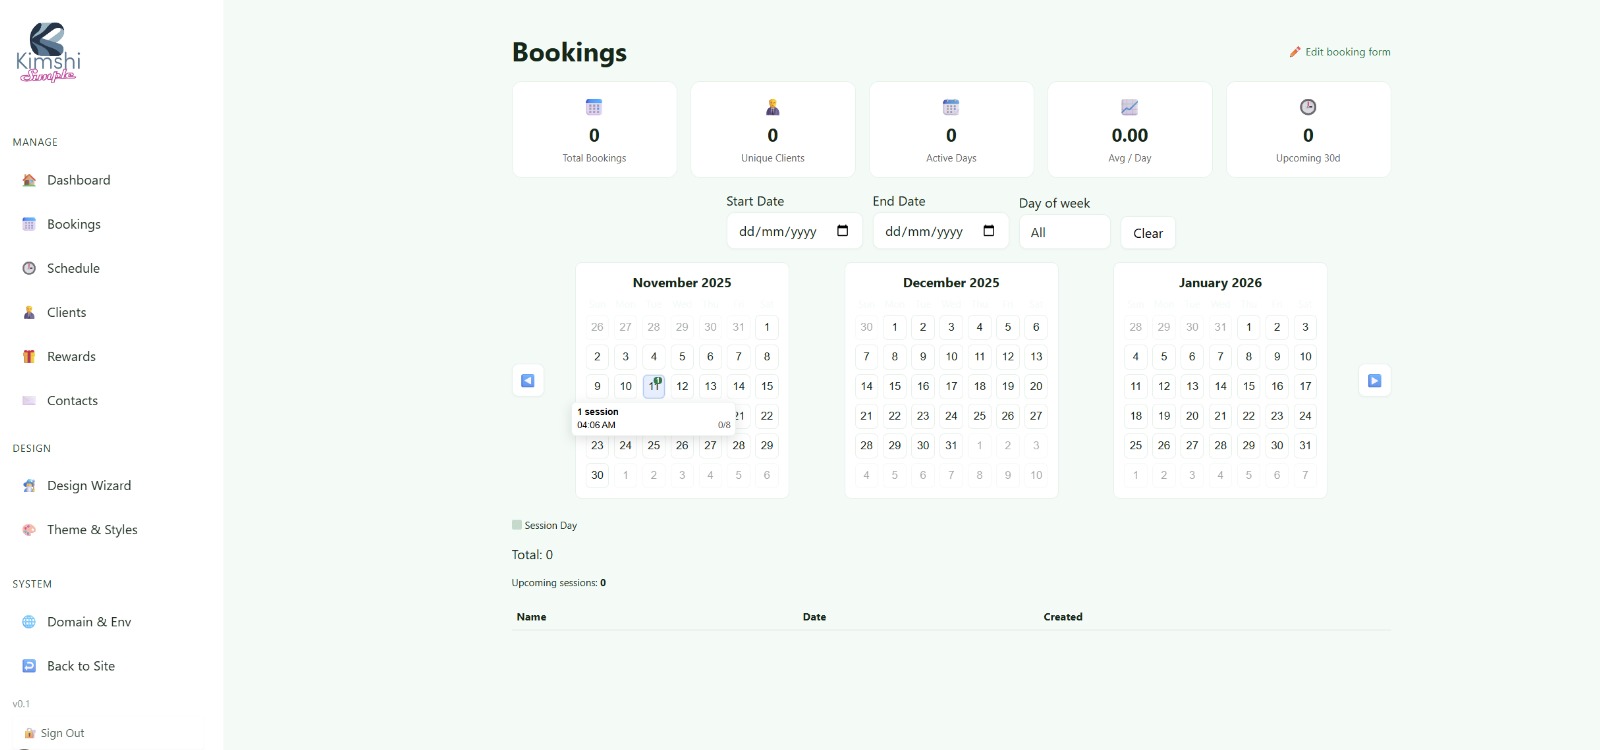The height and width of the screenshot is (750, 1600).
Task: Click the Avg / Day chart icon
Action: [x=1129, y=107]
